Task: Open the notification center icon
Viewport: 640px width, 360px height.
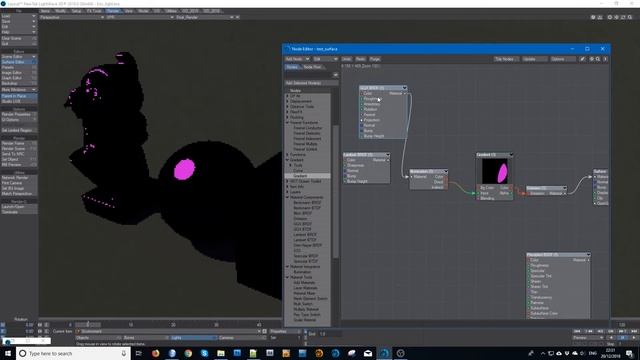Action: point(629,353)
